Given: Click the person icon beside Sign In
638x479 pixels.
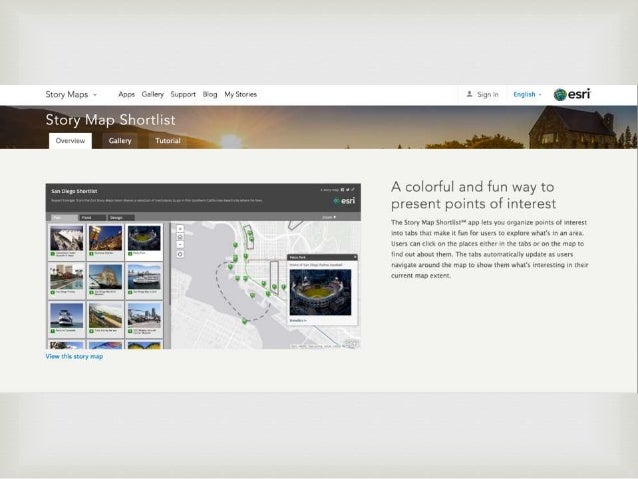Looking at the screenshot, I should coord(469,94).
